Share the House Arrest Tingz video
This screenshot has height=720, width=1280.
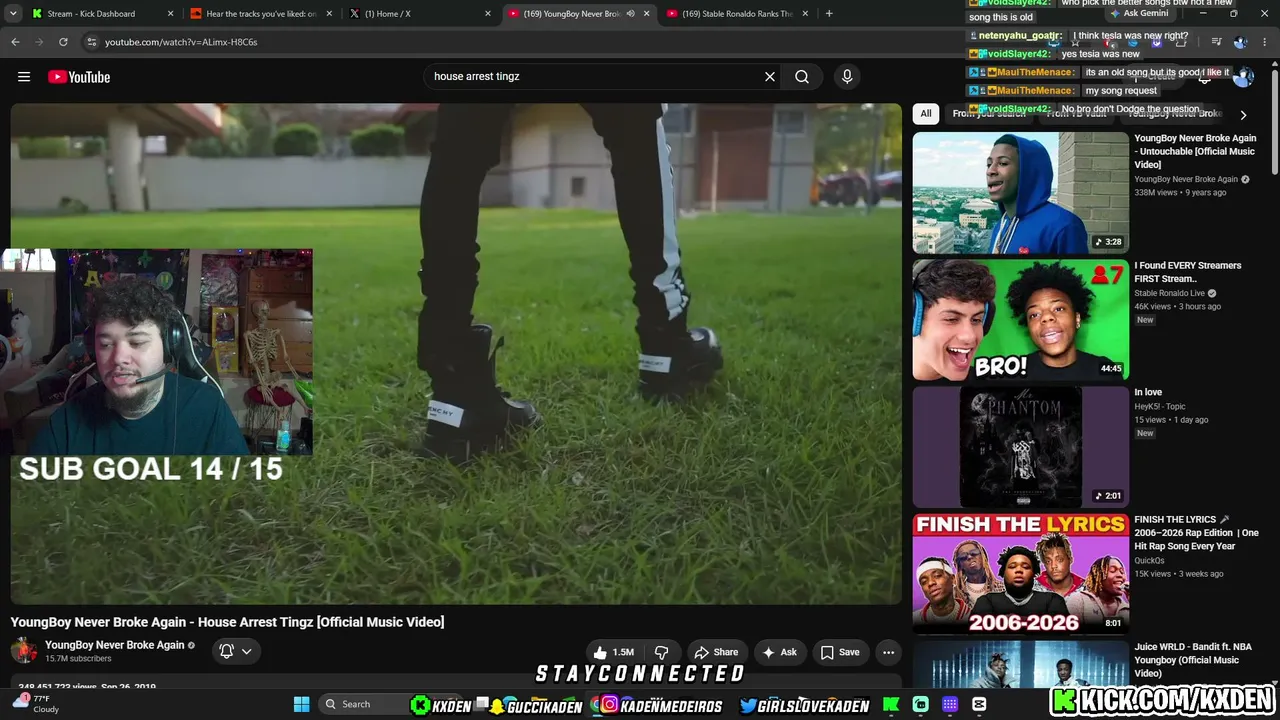coord(716,652)
